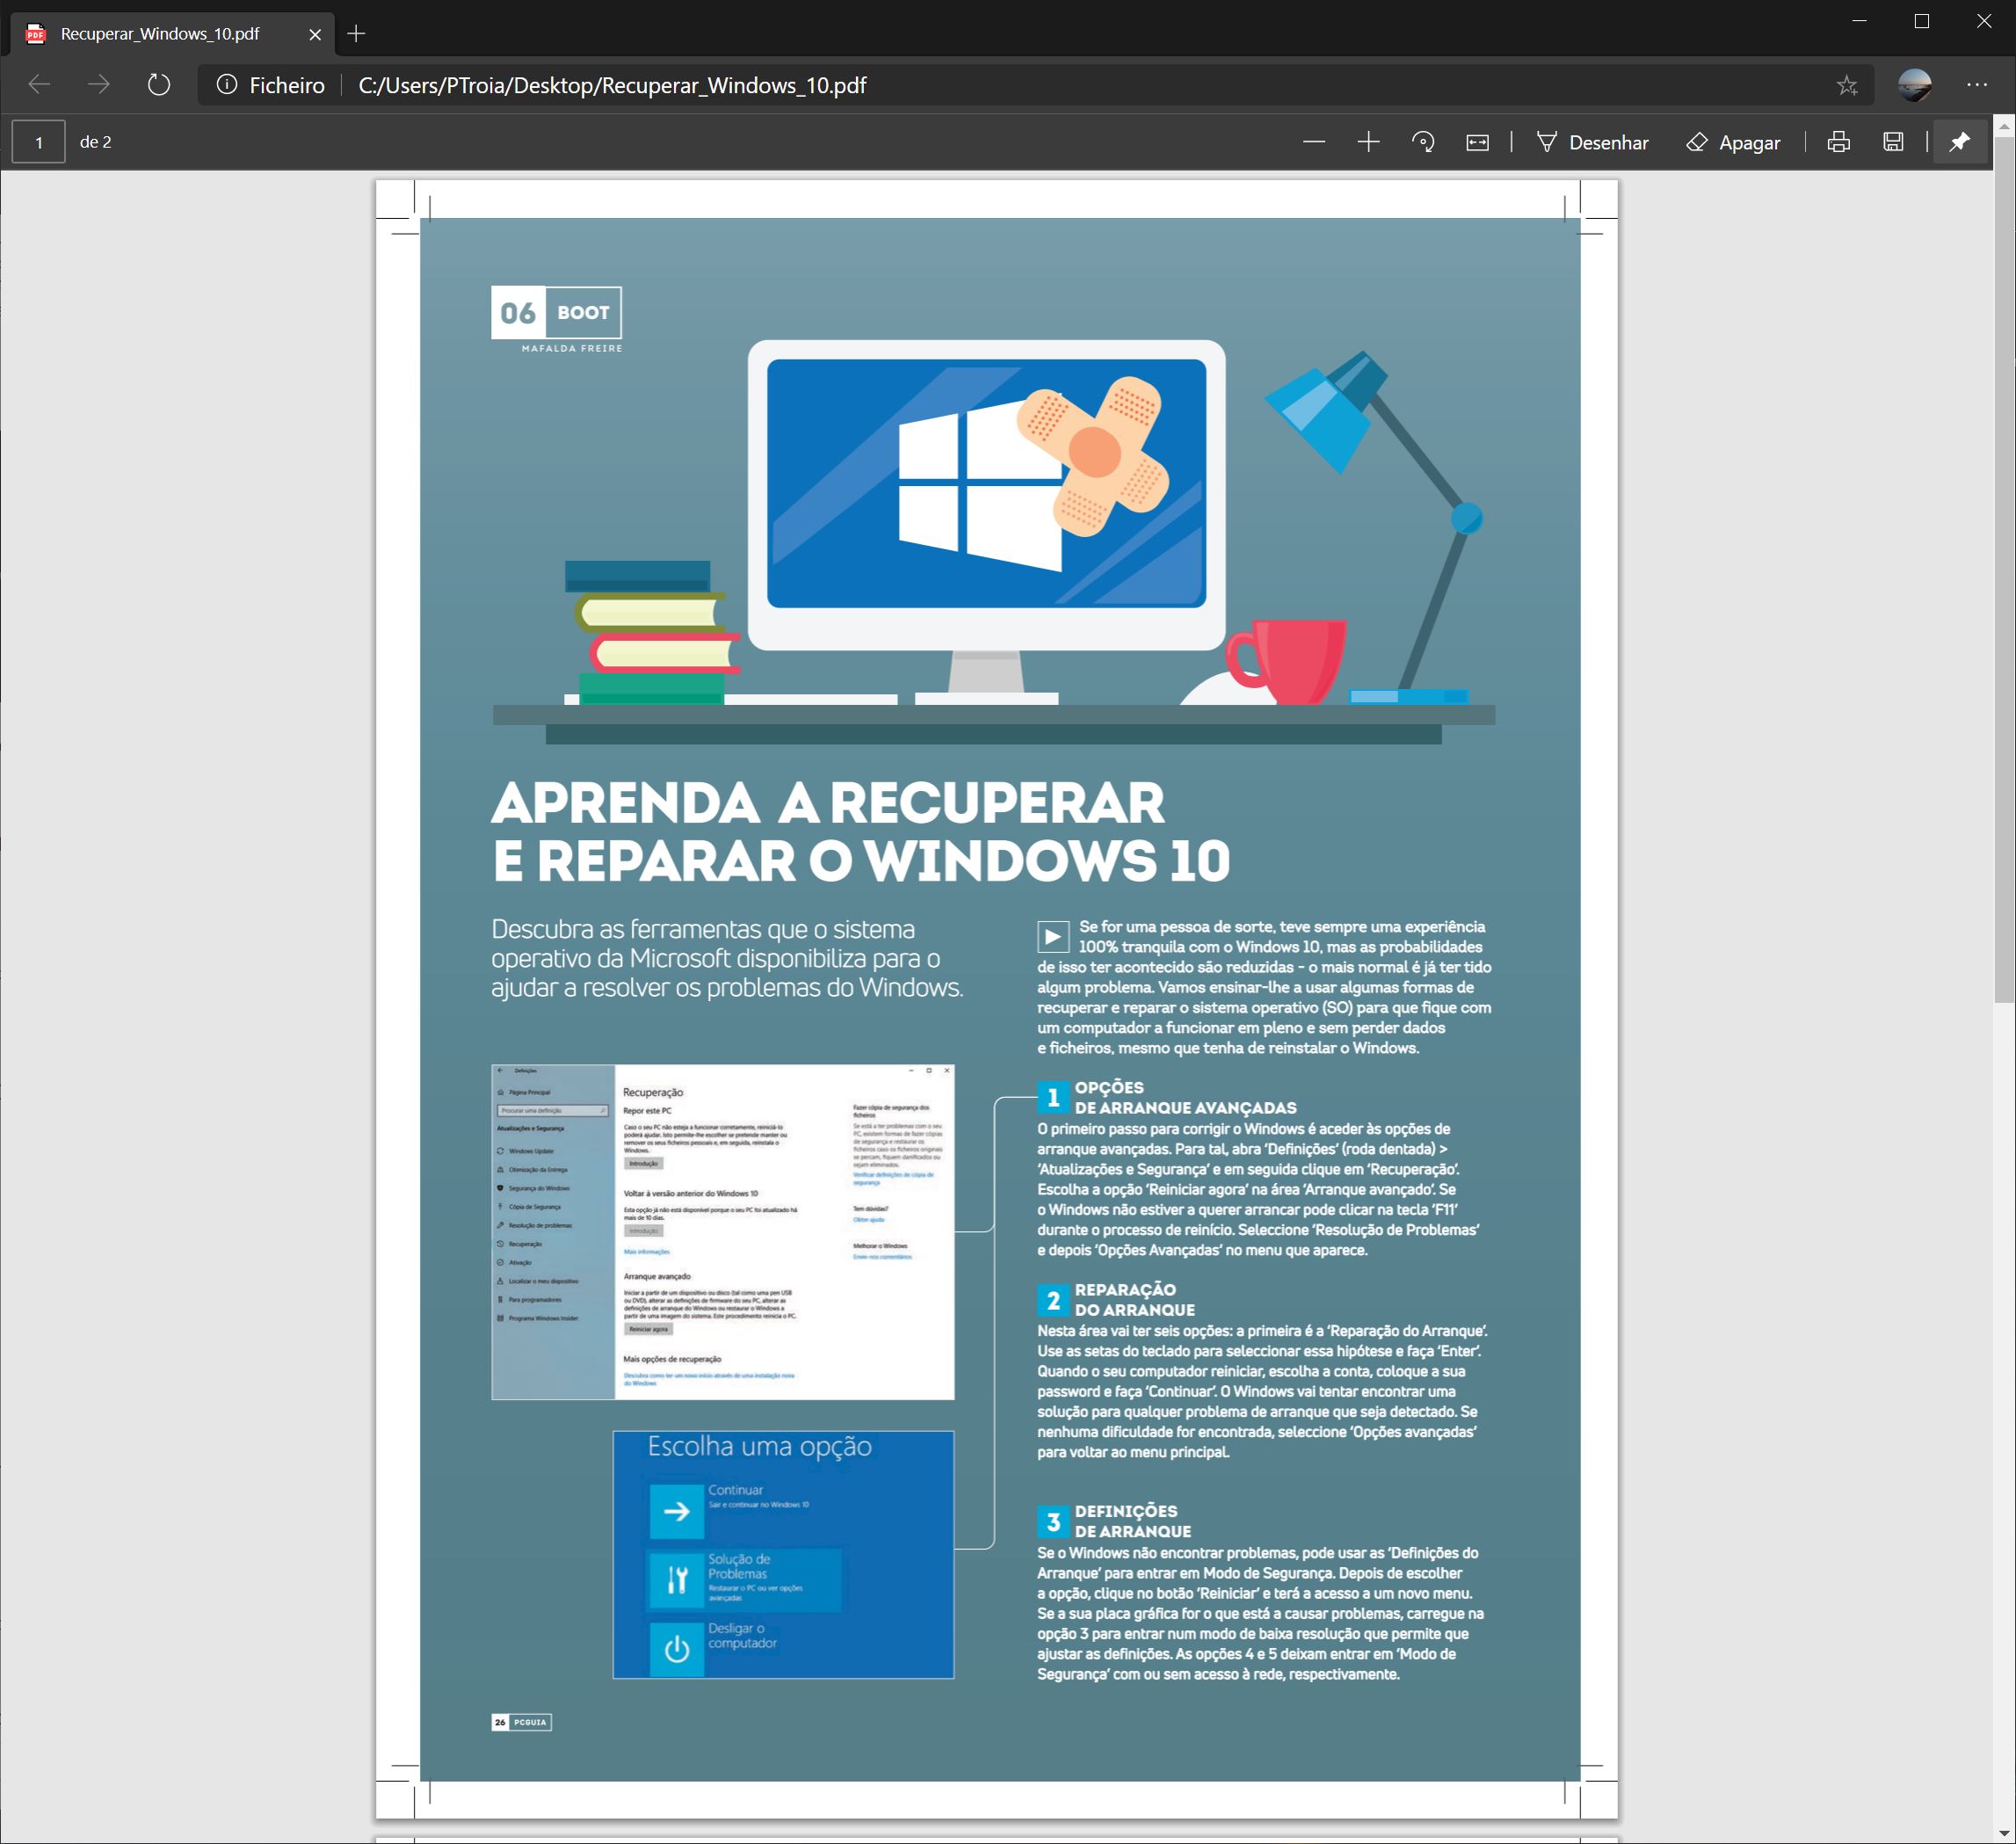Click the vertical scrollbar thumb

coord(2004,570)
